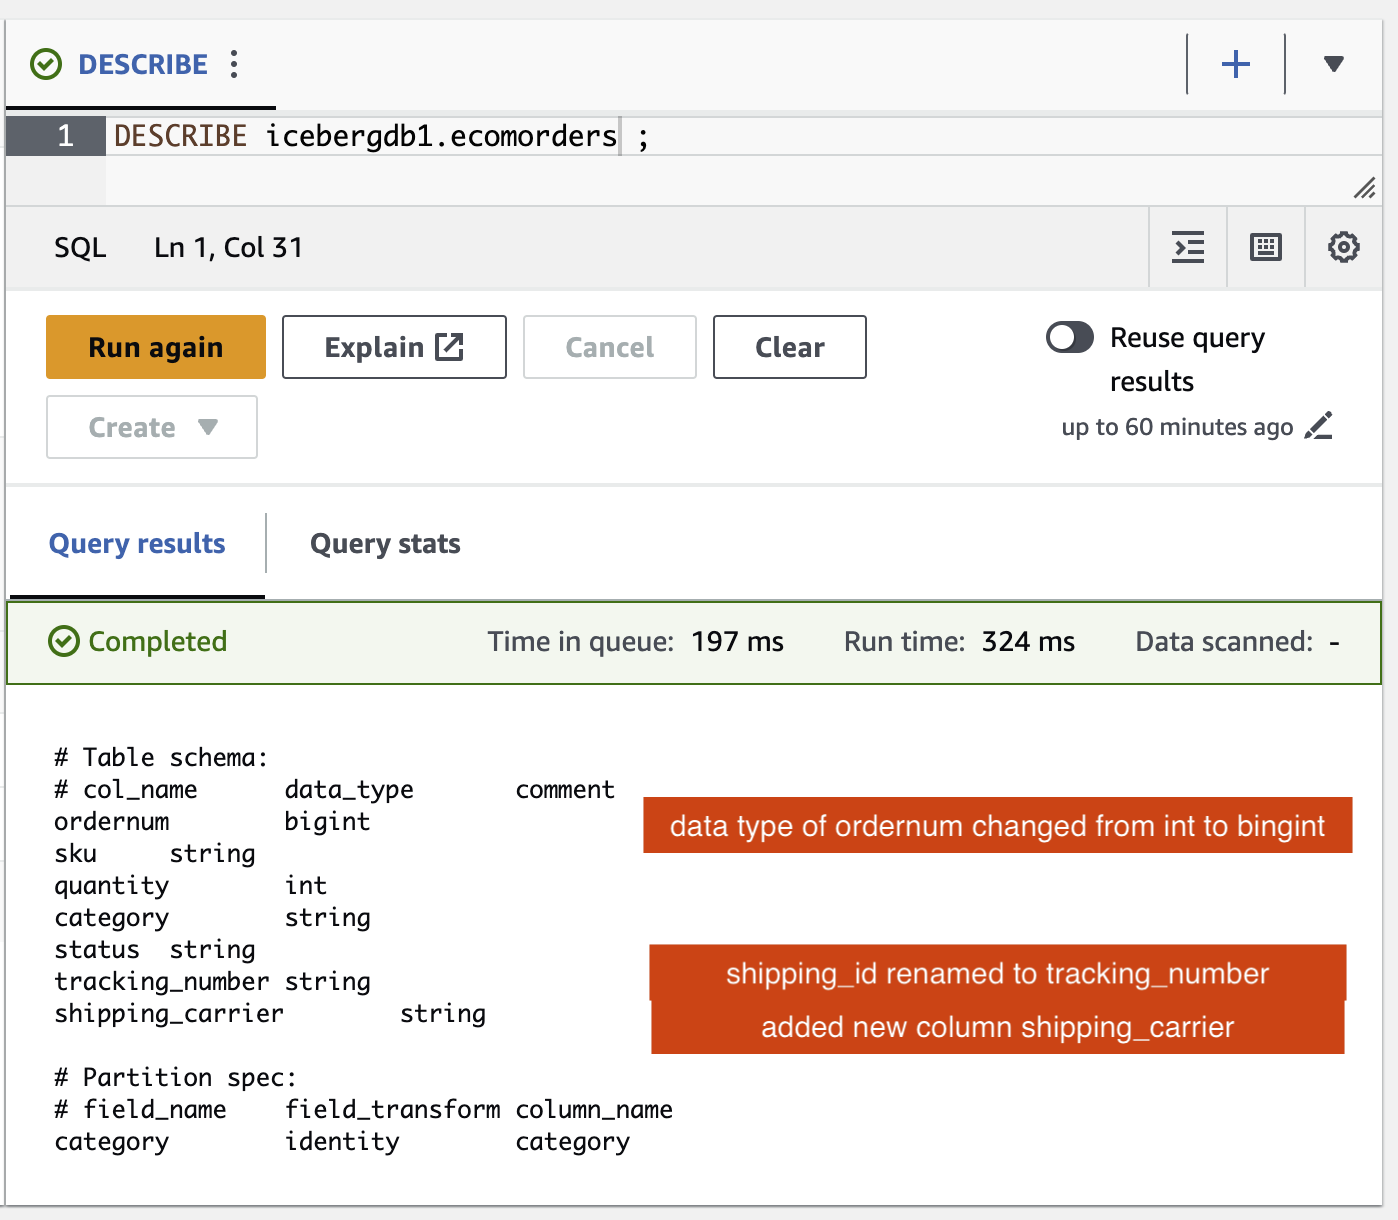
Task: Switch to the Query results tab
Action: 137,544
